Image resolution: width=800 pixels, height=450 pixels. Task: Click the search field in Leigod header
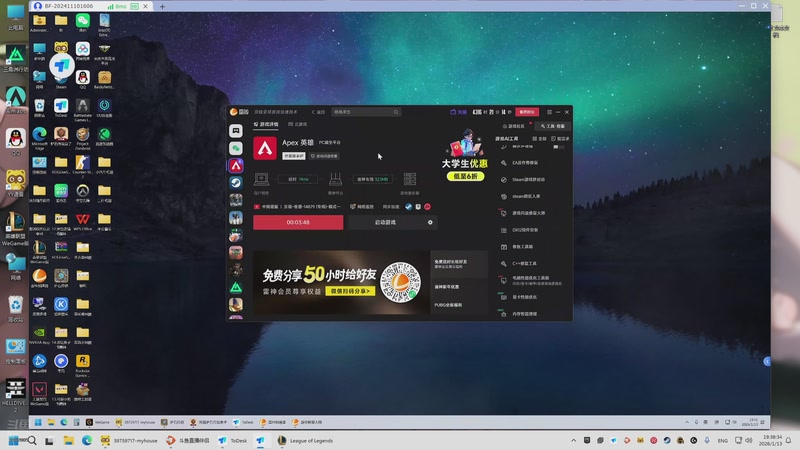pos(366,112)
